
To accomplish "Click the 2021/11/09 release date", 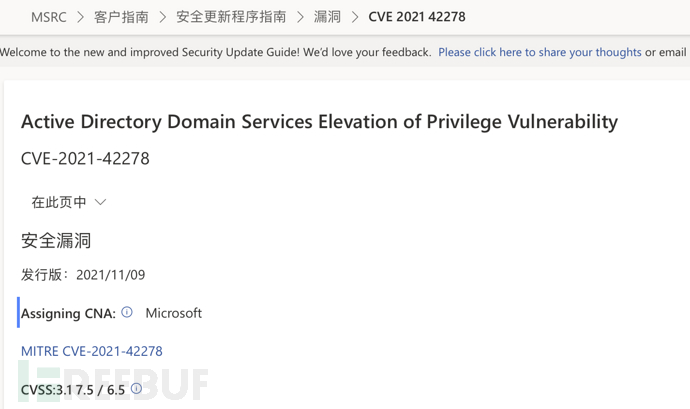I will click(110, 275).
